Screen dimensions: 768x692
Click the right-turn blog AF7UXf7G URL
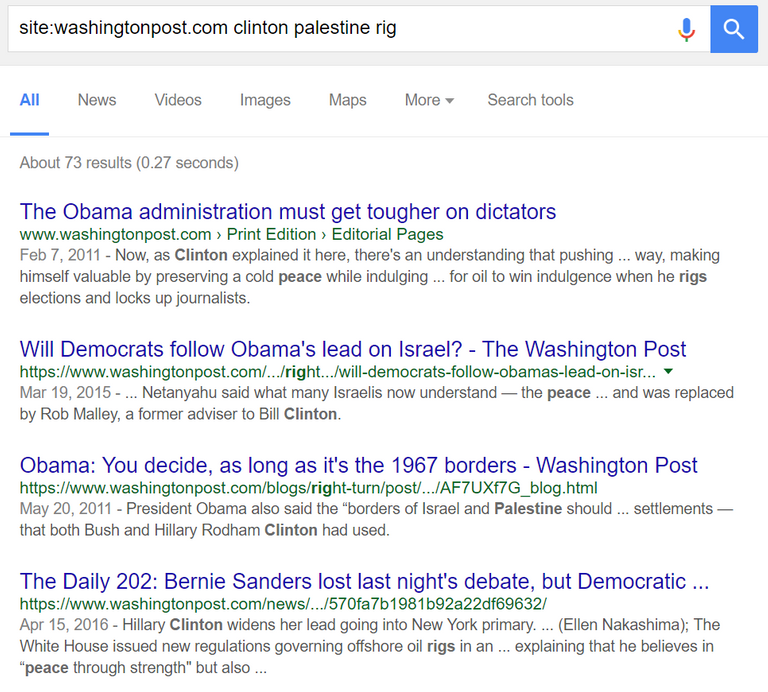pyautogui.click(x=309, y=488)
